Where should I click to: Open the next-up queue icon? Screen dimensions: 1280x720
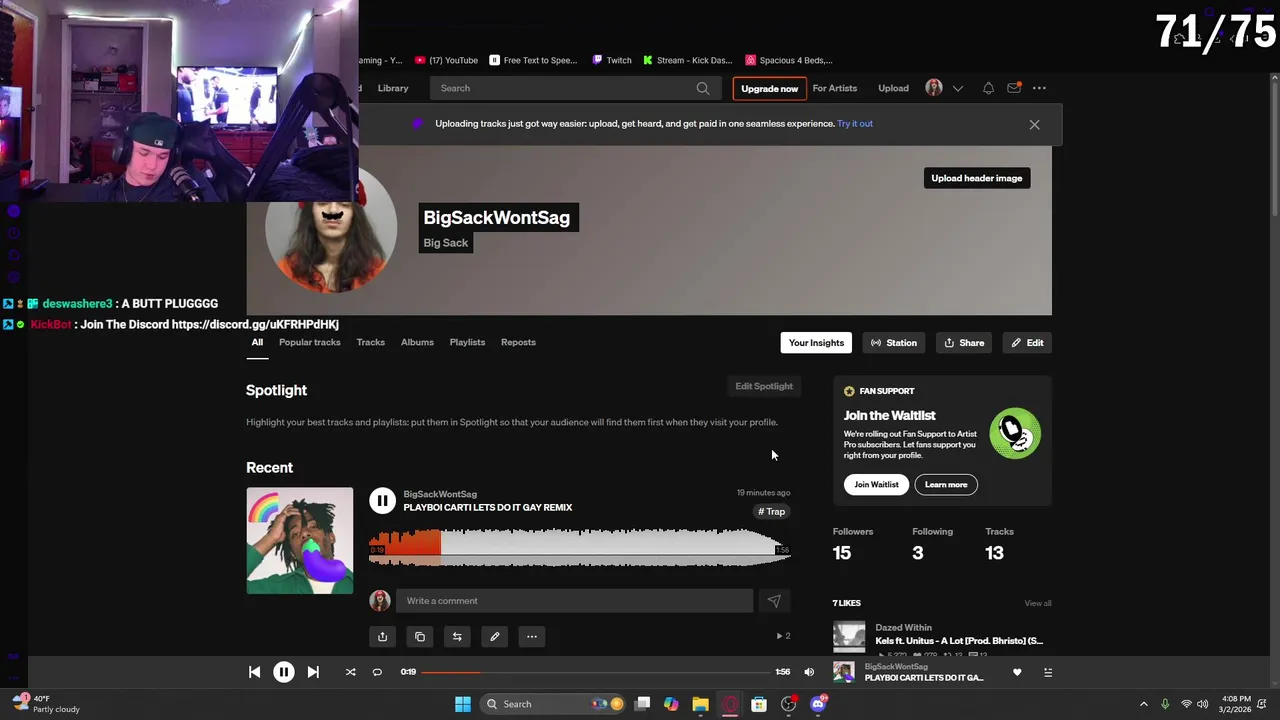click(x=1048, y=672)
